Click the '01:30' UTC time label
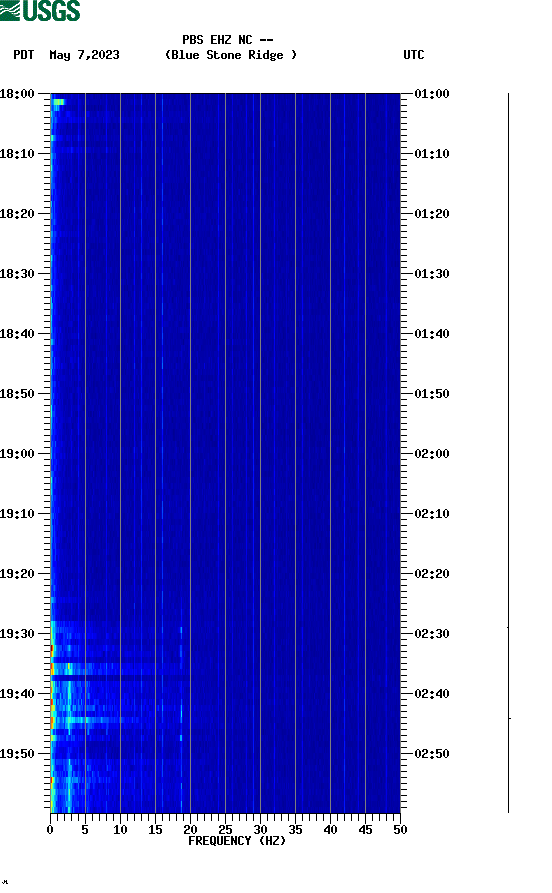This screenshot has height=893, width=552. (432, 274)
